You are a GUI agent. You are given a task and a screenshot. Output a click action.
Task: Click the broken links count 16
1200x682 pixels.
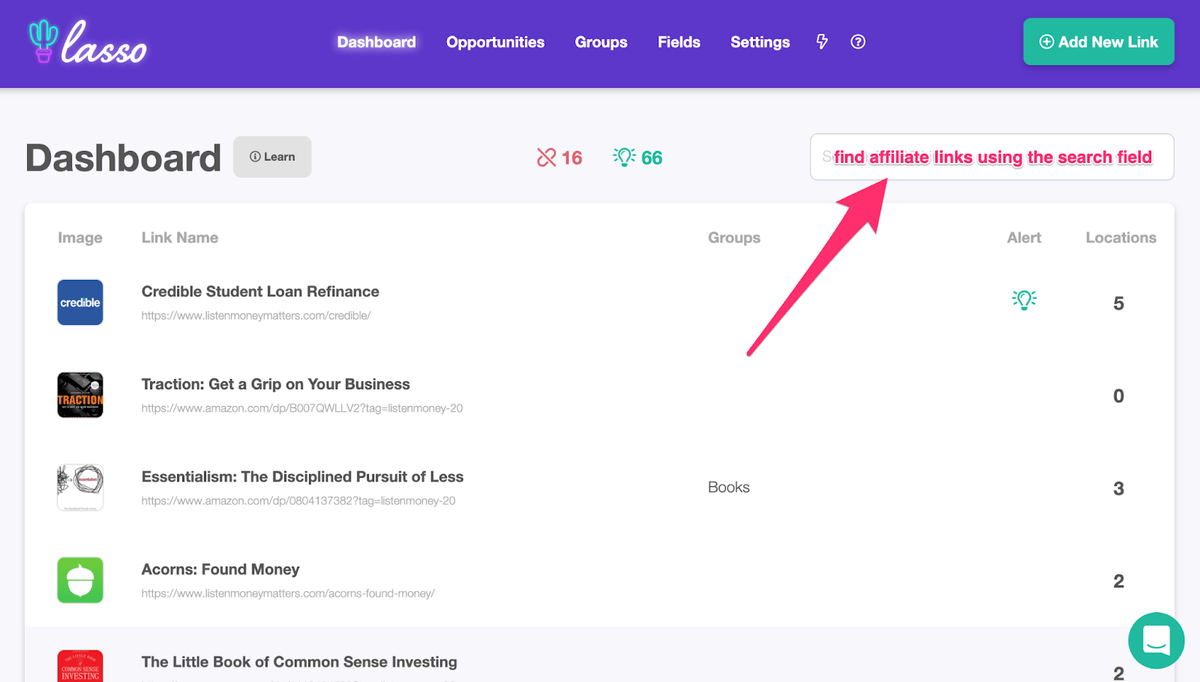[x=559, y=157]
